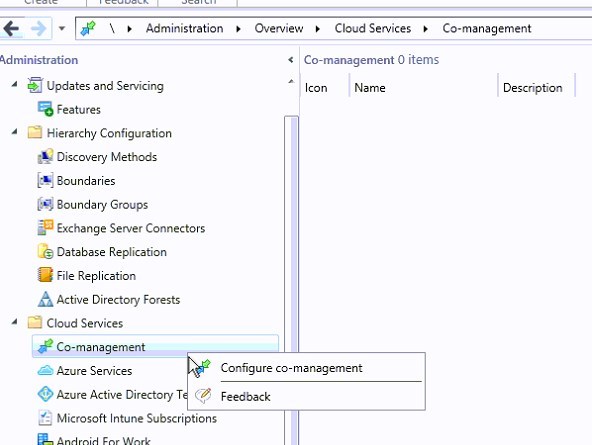Select Administration in the breadcrumb path
The height and width of the screenshot is (445, 592).
pos(185,28)
